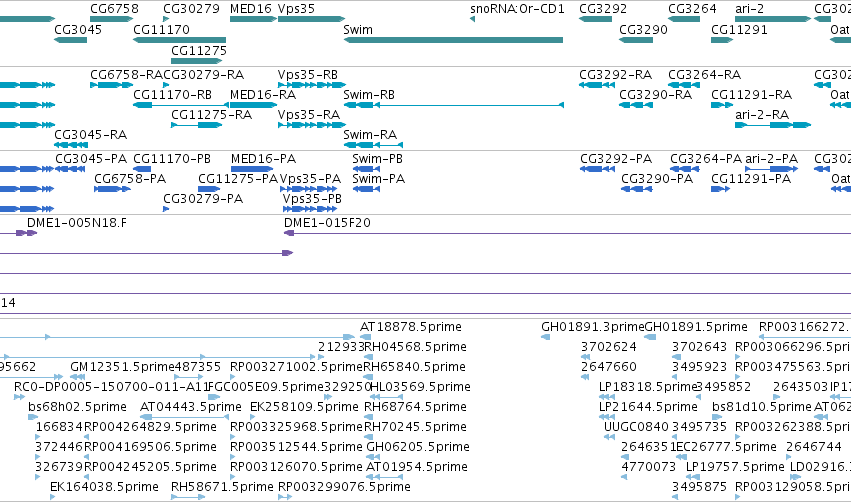851x502 pixels.
Task: Select transcript CG6758-RA label
Action: pos(126,74)
